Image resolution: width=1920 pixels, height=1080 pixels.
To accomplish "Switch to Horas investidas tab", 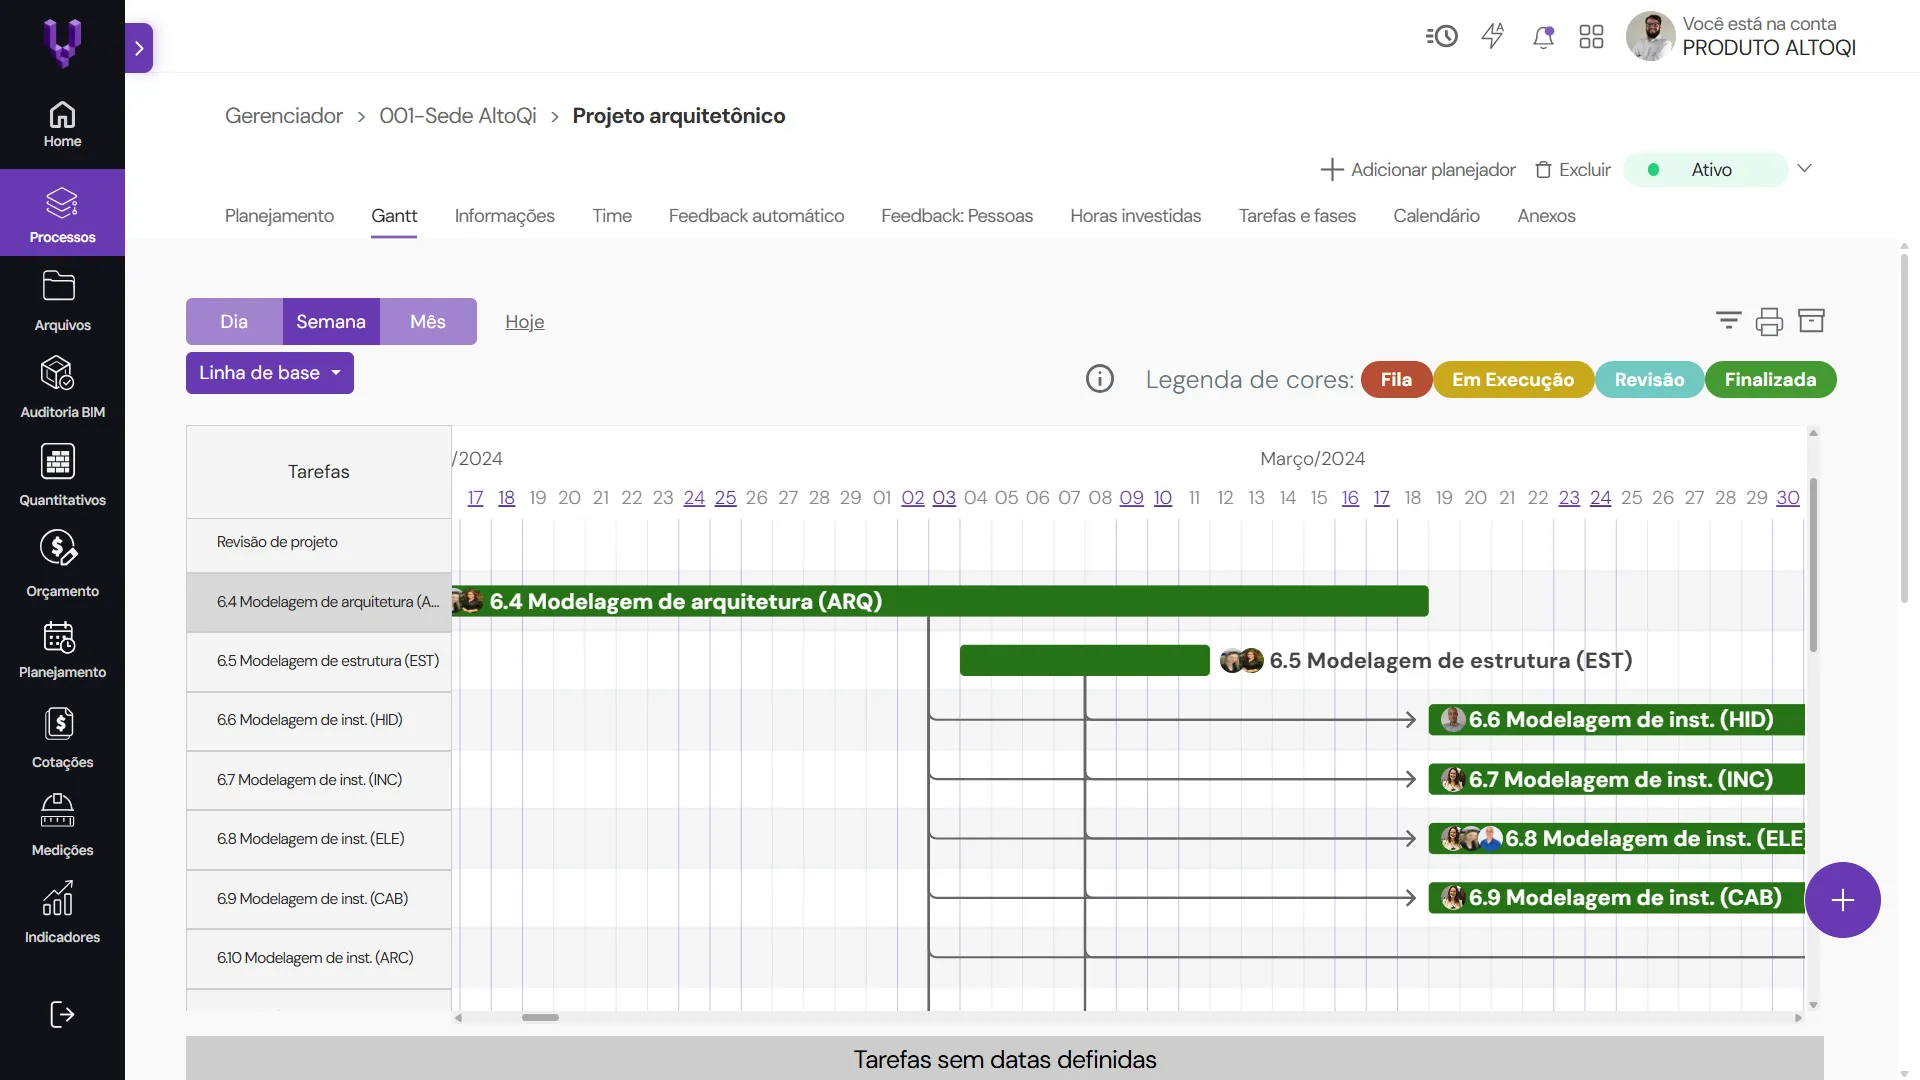I will pyautogui.click(x=1135, y=216).
